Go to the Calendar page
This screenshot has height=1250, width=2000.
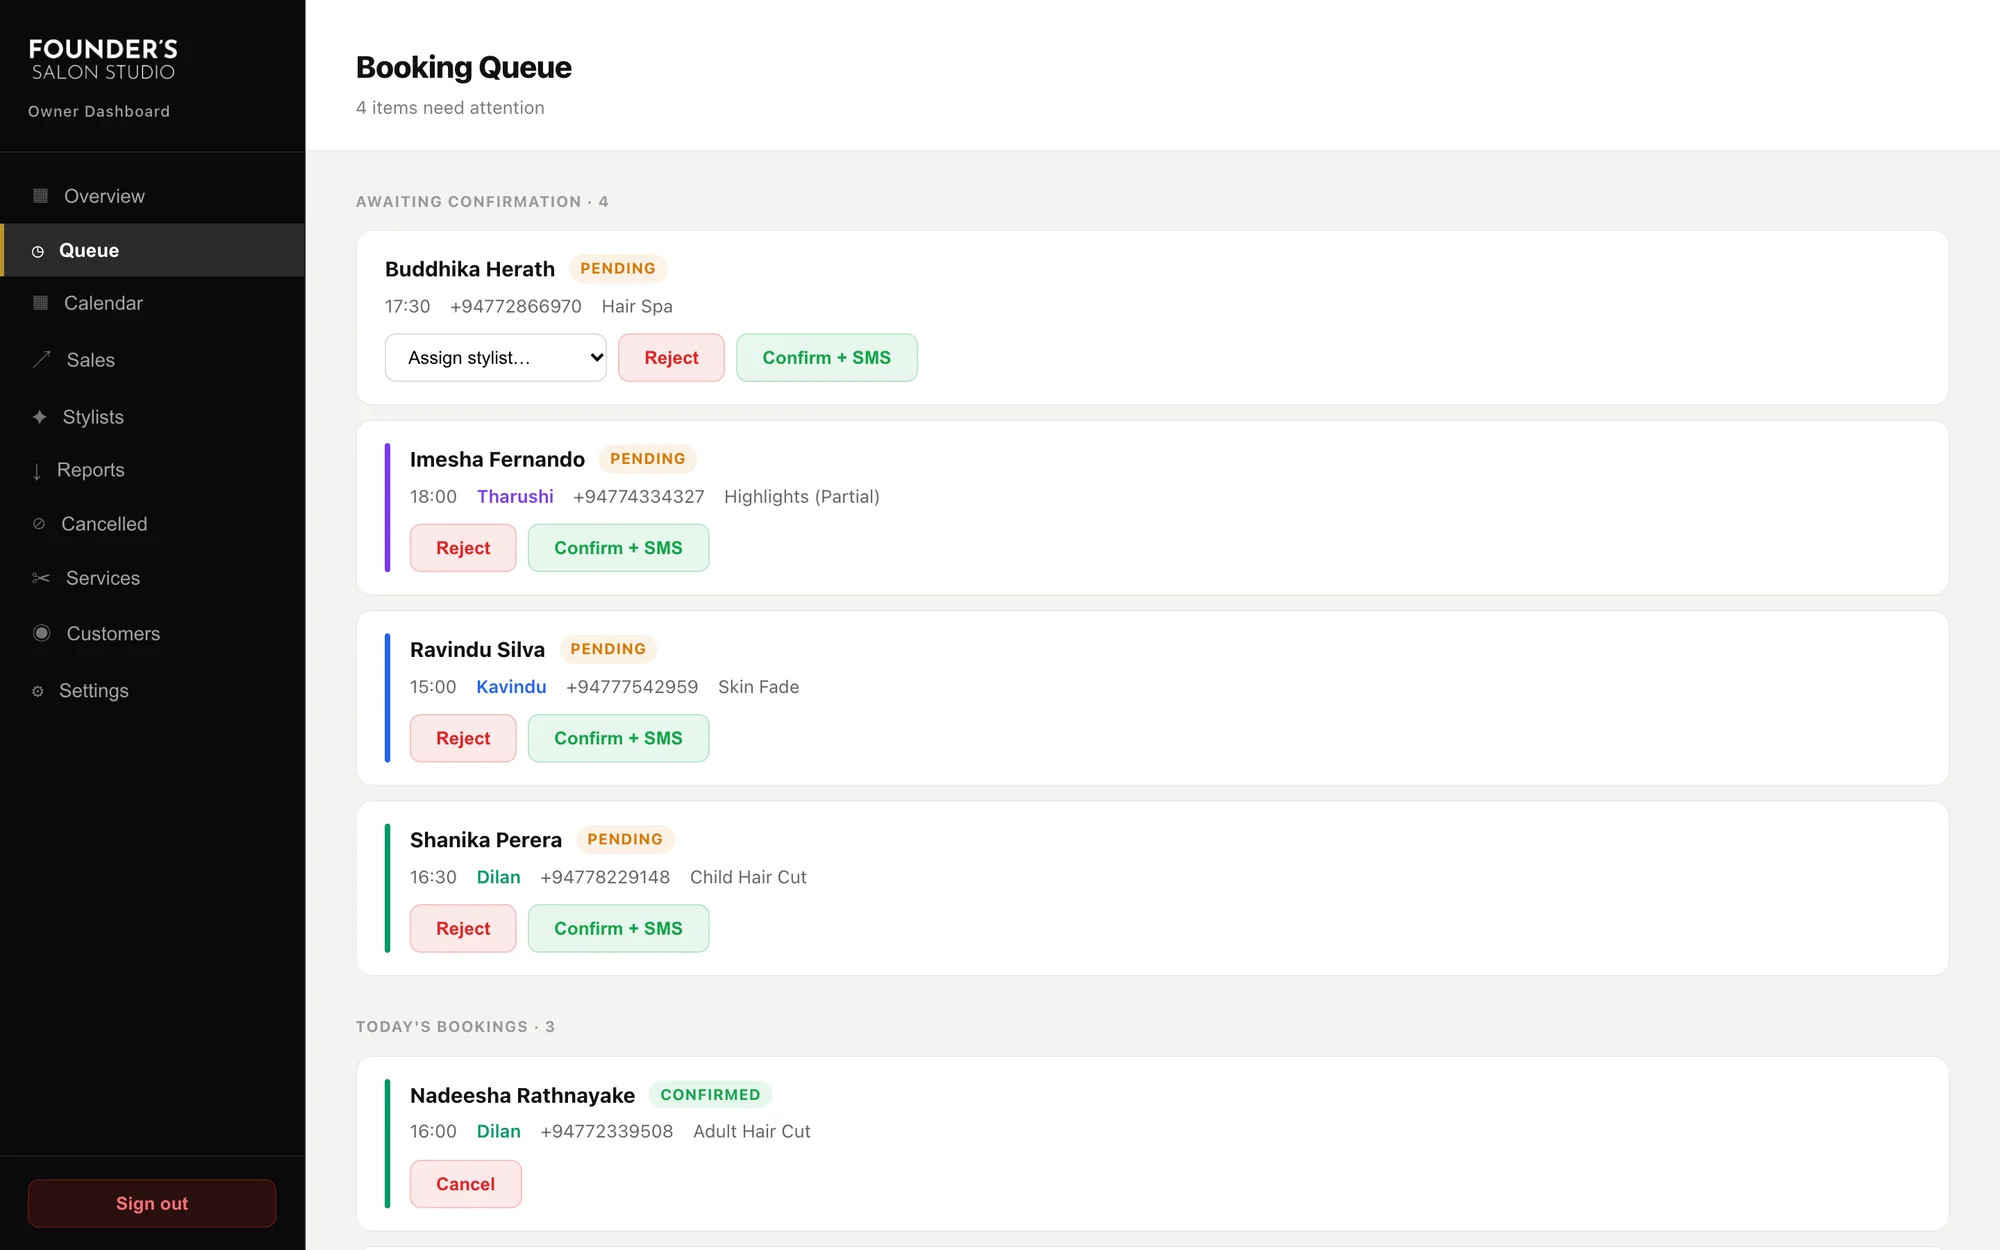tap(152, 303)
